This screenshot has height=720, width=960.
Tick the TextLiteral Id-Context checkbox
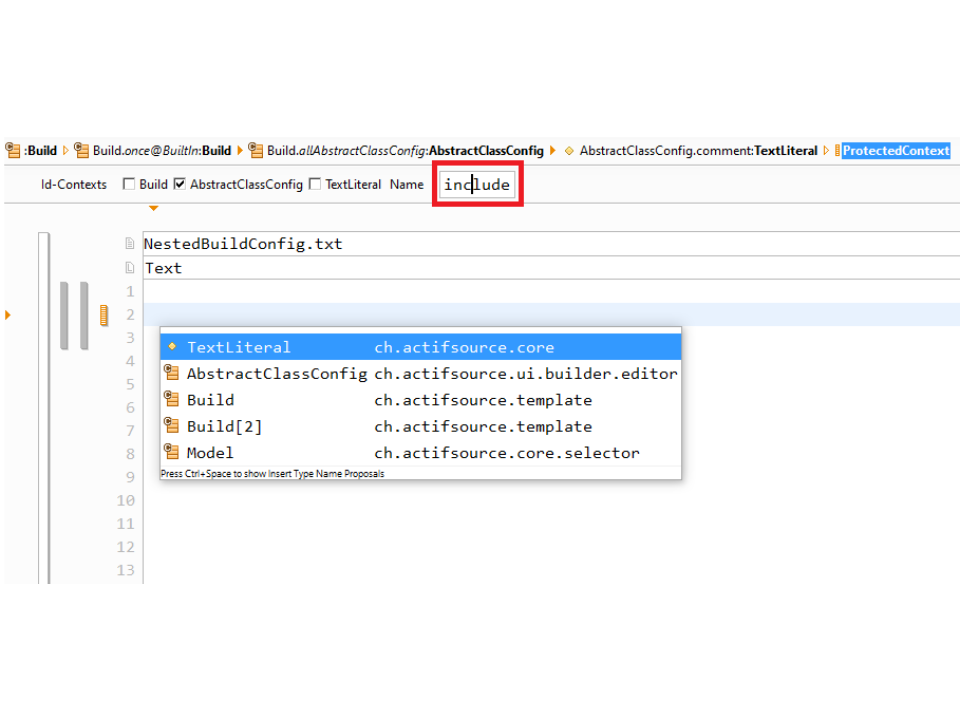[x=315, y=184]
